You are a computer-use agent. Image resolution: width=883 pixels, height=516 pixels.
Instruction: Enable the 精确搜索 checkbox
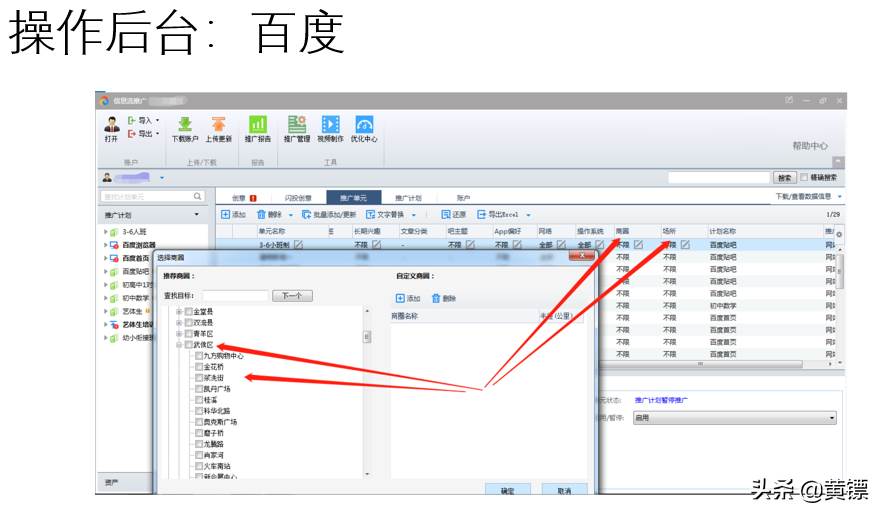[804, 177]
